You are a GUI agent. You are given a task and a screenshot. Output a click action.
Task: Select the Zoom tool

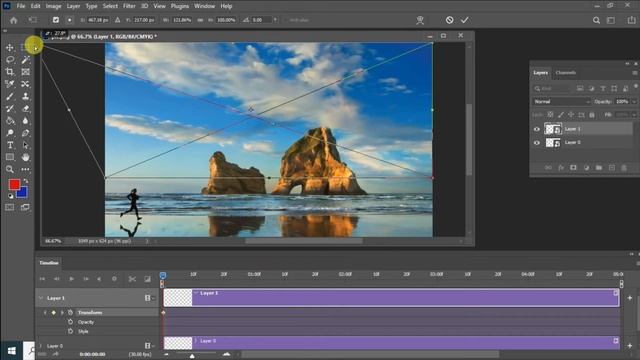pos(10,169)
